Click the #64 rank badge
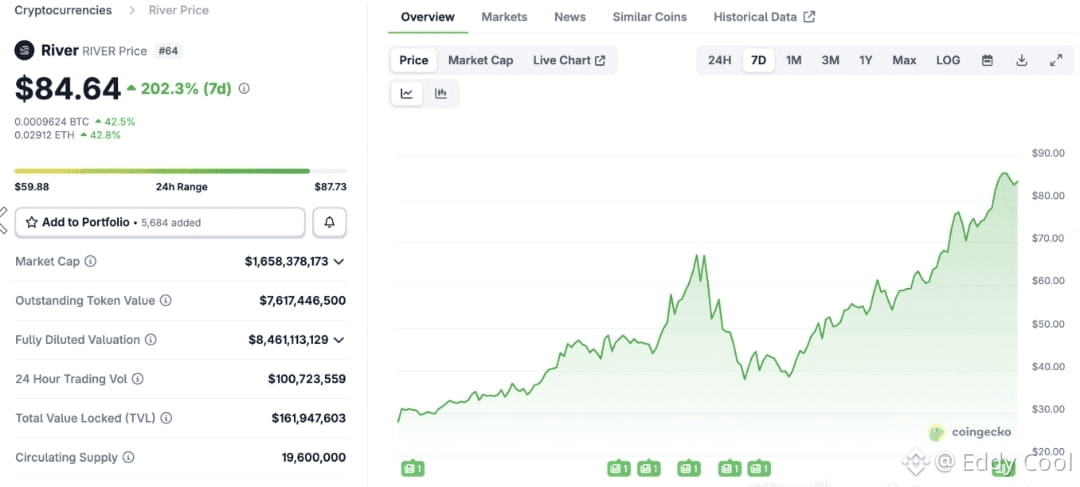Screen dimensions: 1080x487 tap(168, 50)
